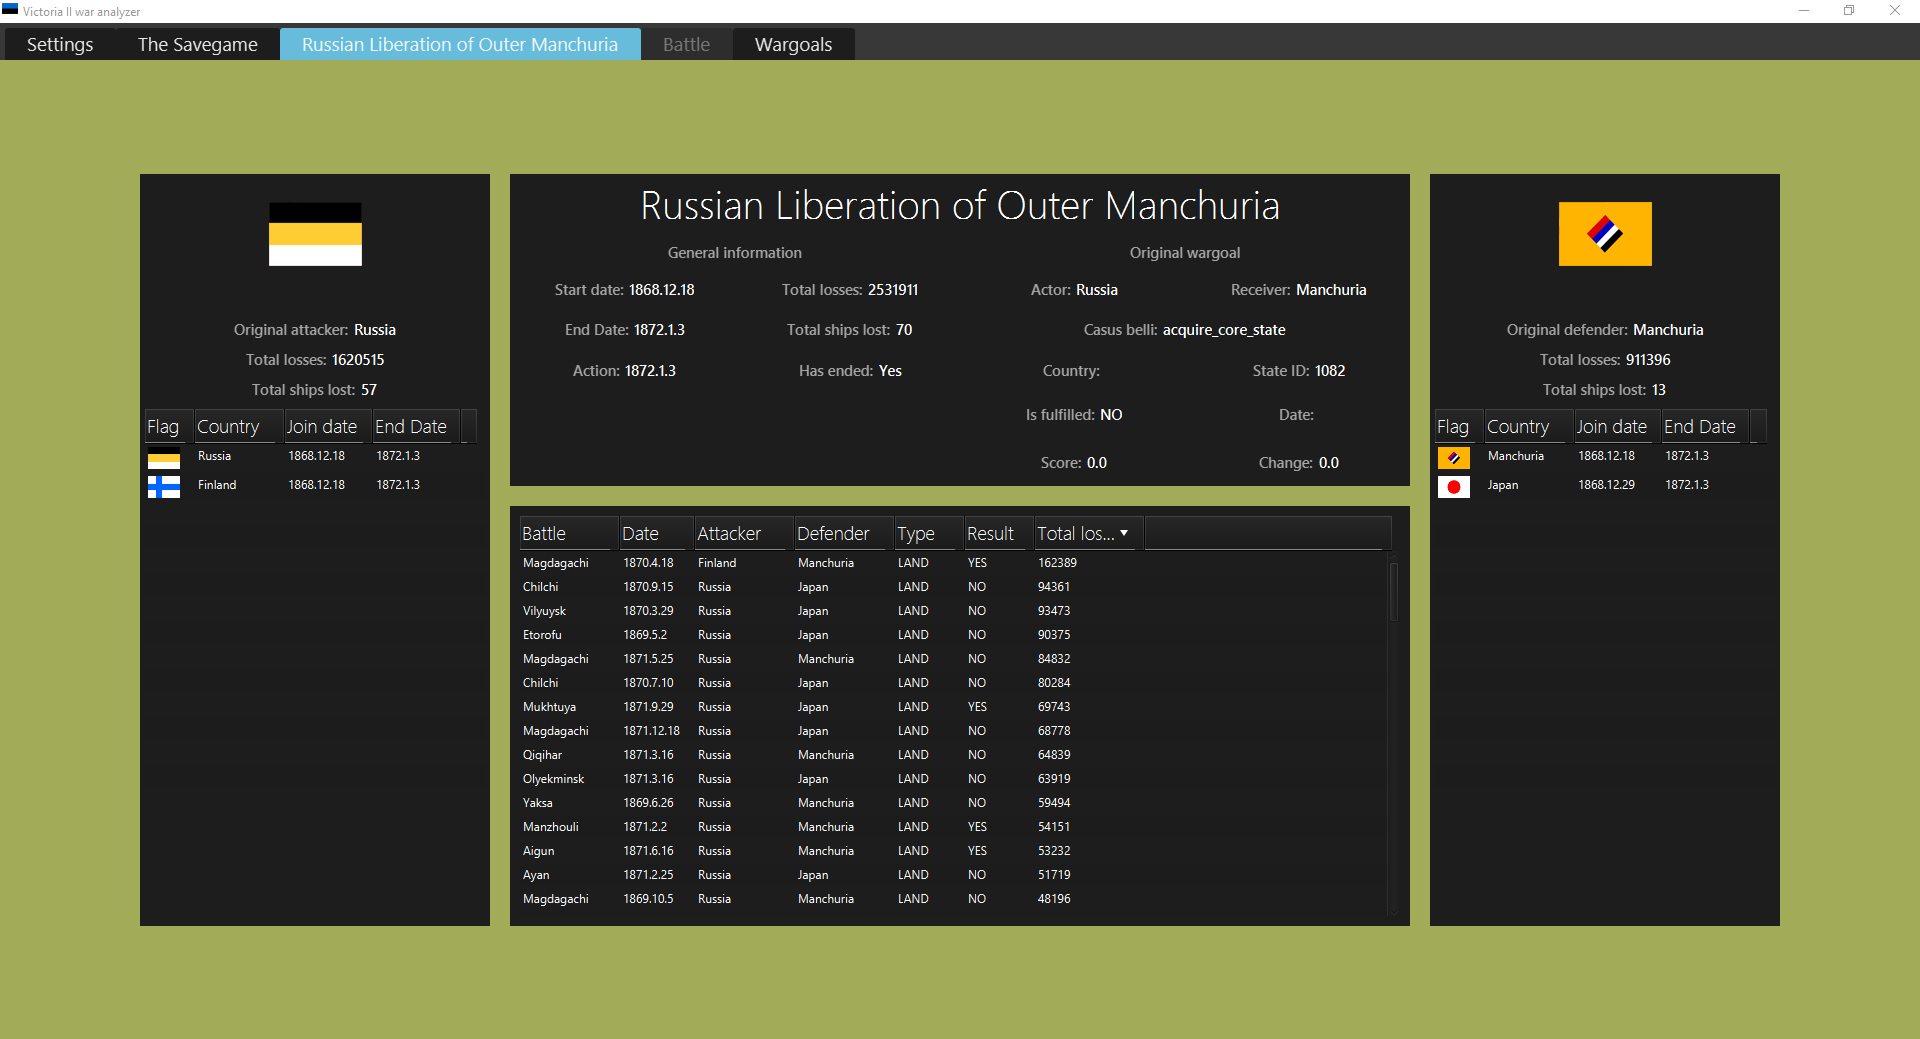
Task: Select the Yaksa battle row
Action: click(x=954, y=803)
